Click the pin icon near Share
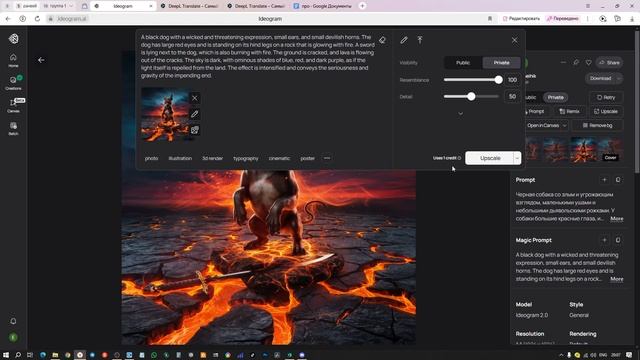This screenshot has height=360, width=640. (x=576, y=62)
